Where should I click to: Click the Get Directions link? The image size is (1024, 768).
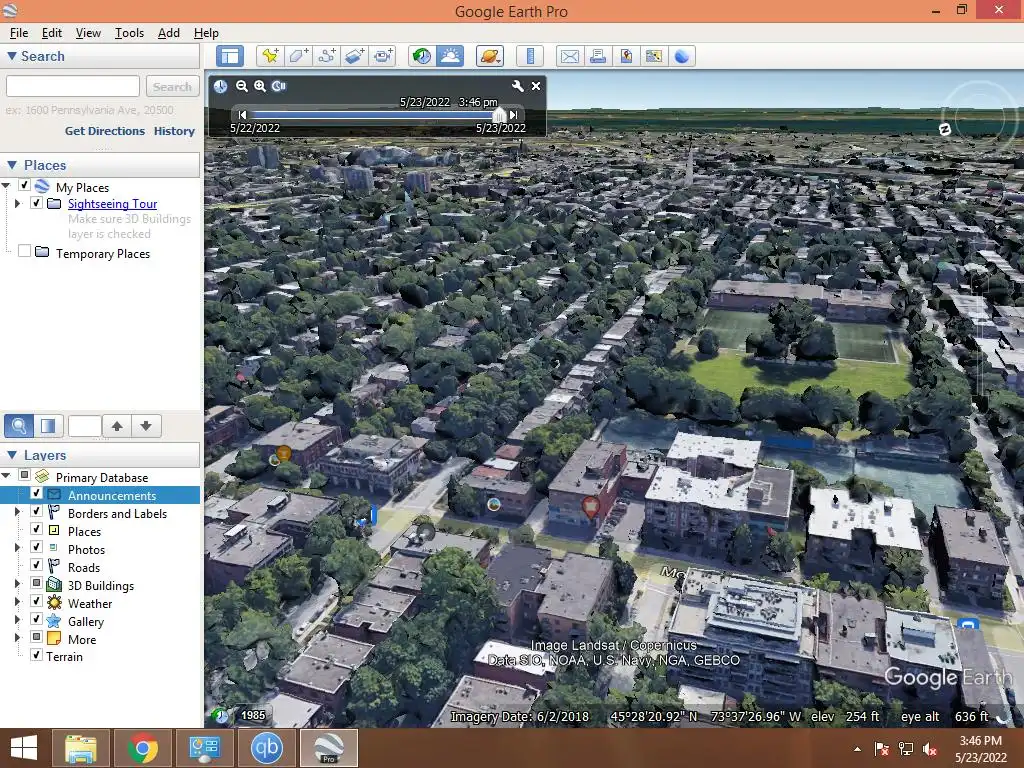pyautogui.click(x=104, y=131)
